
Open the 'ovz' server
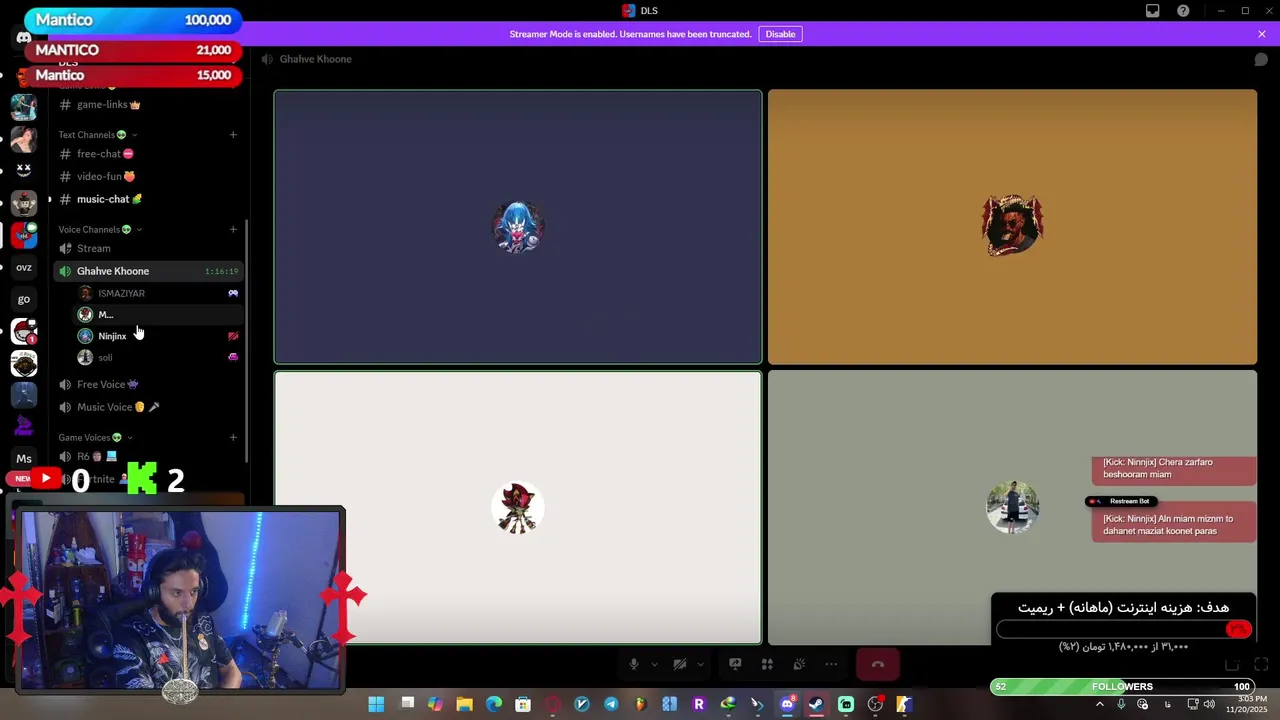pos(24,267)
